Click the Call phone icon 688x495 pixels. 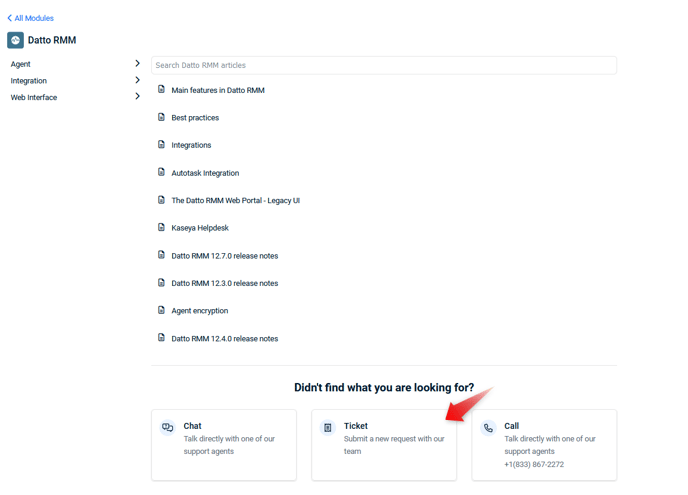(488, 427)
